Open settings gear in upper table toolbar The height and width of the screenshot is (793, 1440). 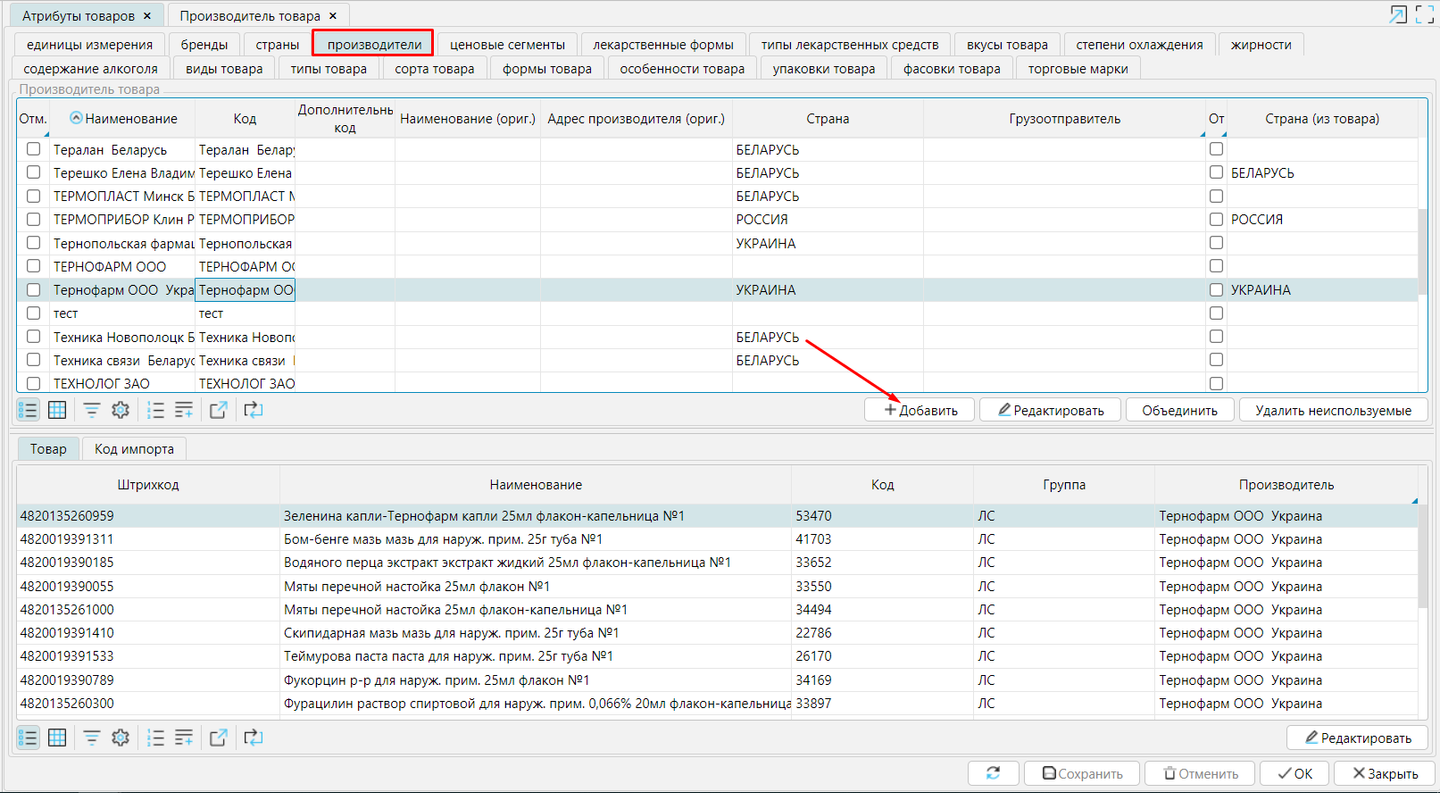coord(120,409)
